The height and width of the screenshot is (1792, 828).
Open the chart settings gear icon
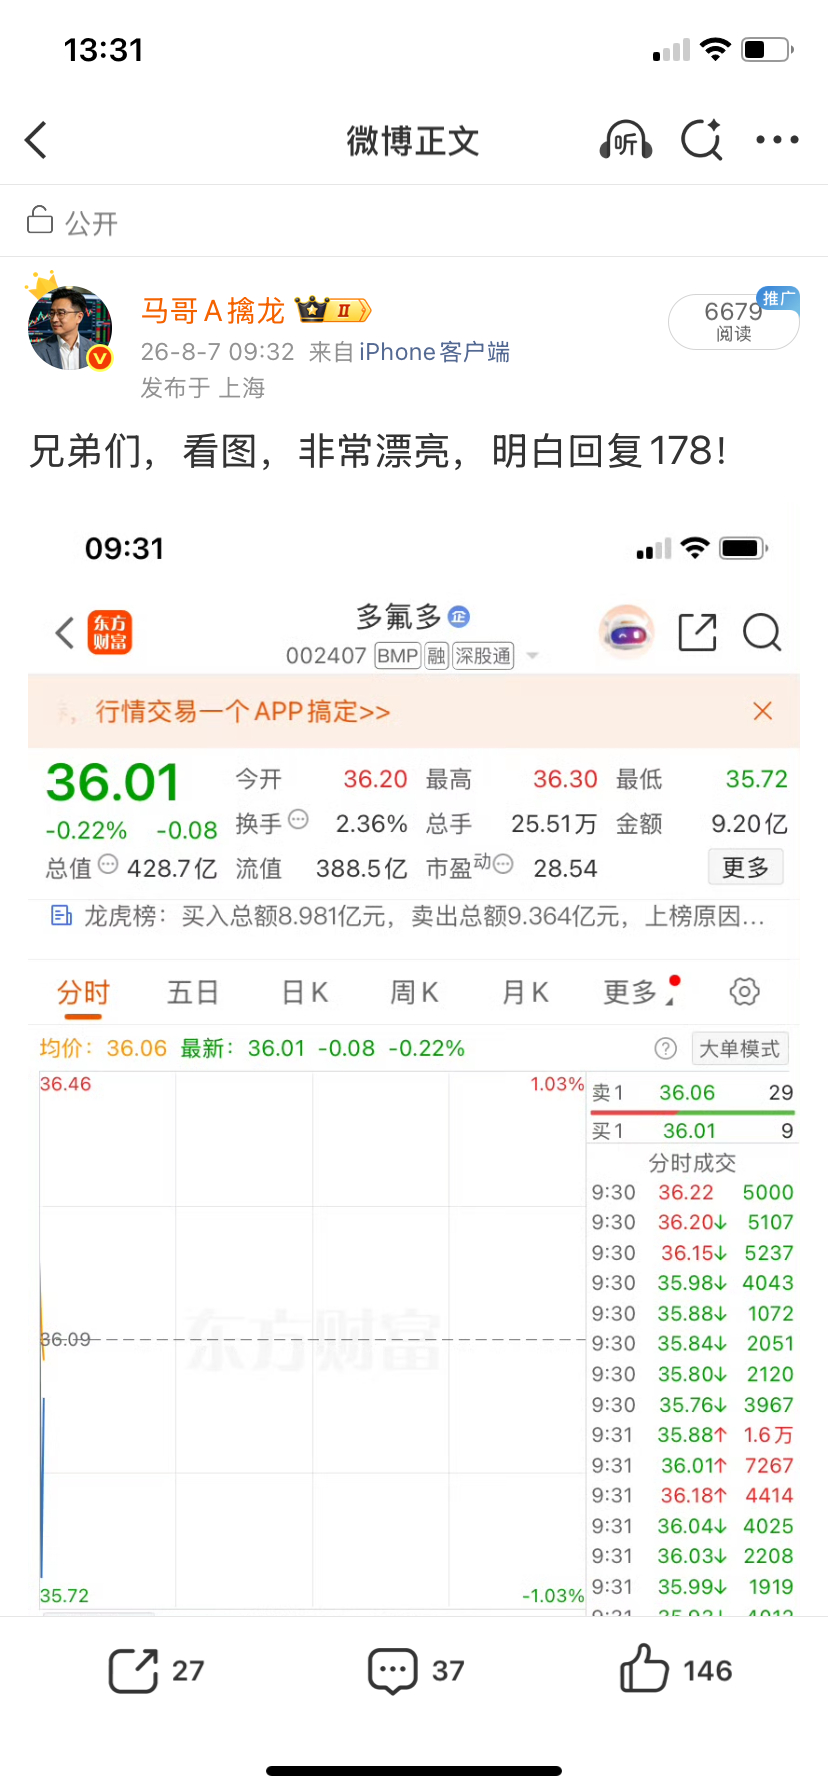(744, 991)
